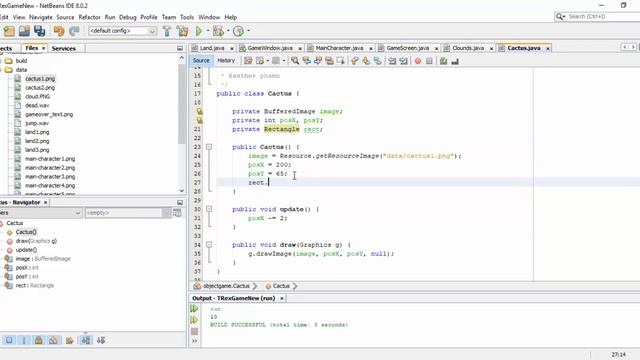The height and width of the screenshot is (360, 640).
Task: Click the Undo arrow icon
Action: tap(59, 31)
